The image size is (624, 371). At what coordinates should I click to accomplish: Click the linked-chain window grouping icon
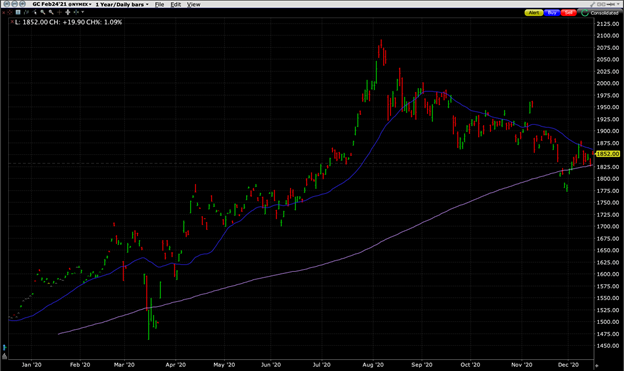602,4
